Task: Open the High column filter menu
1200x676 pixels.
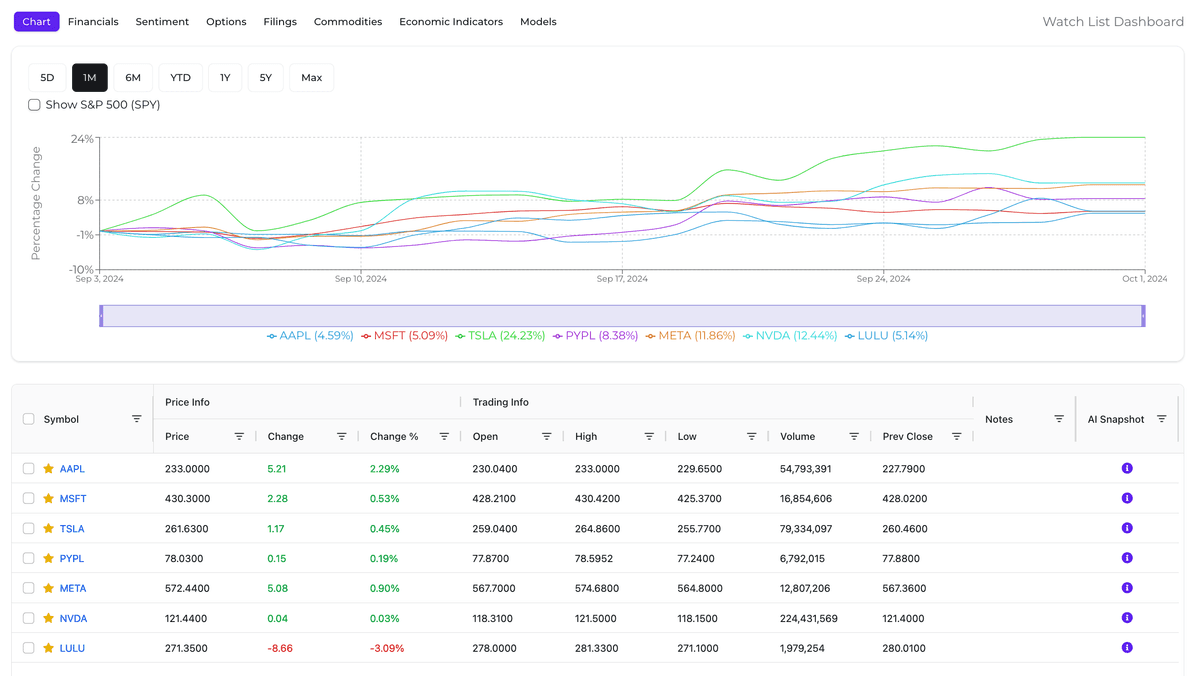Action: point(649,436)
